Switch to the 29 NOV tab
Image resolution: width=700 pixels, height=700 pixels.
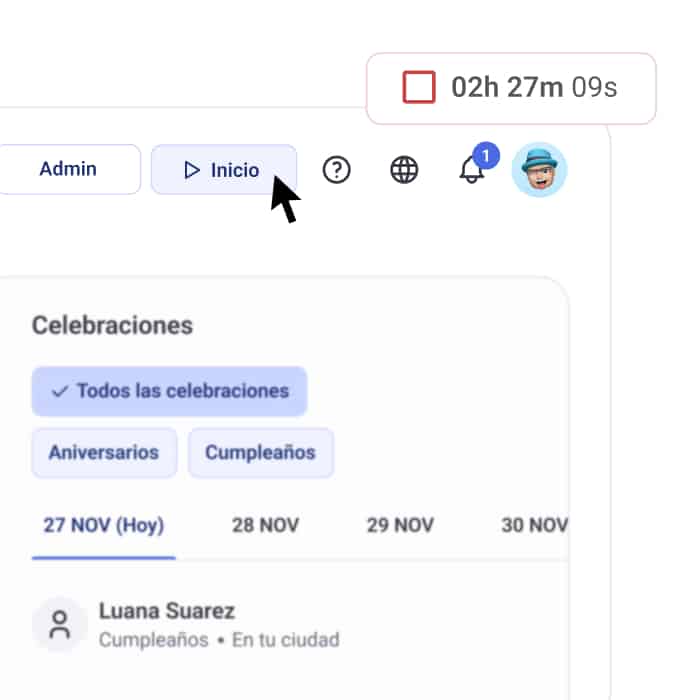coord(400,525)
